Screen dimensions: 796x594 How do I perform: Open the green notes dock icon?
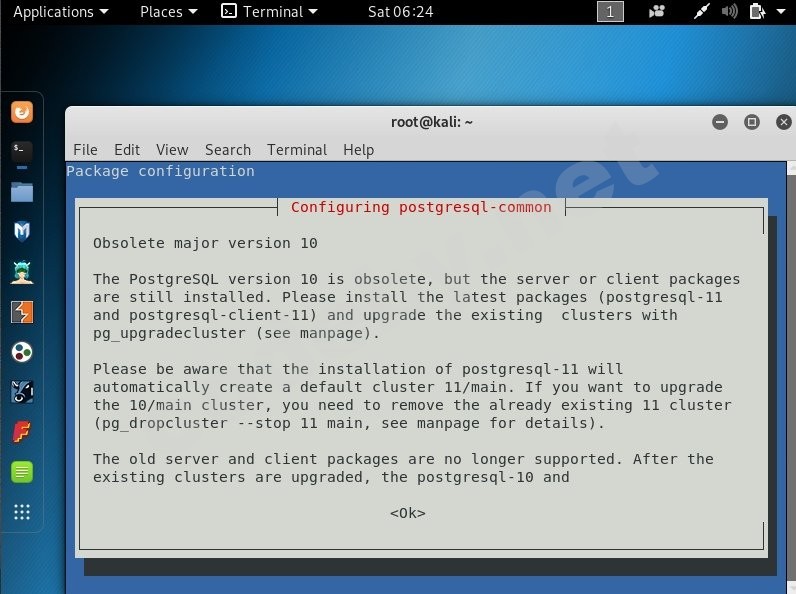click(22, 472)
